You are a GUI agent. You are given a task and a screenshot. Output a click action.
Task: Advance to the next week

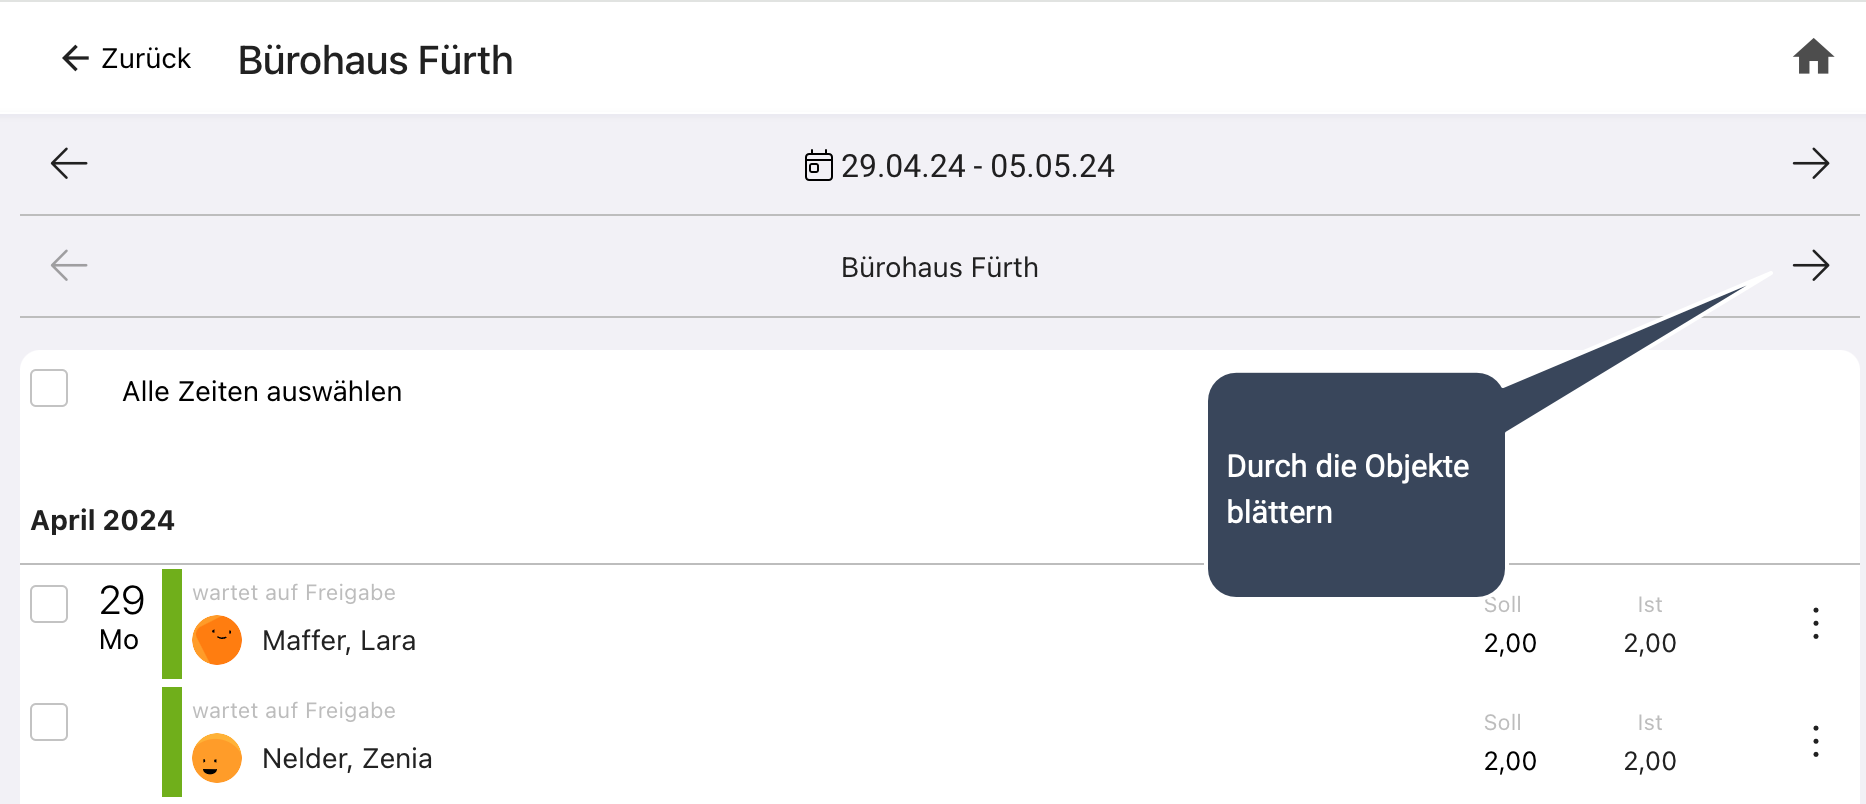click(x=1810, y=163)
